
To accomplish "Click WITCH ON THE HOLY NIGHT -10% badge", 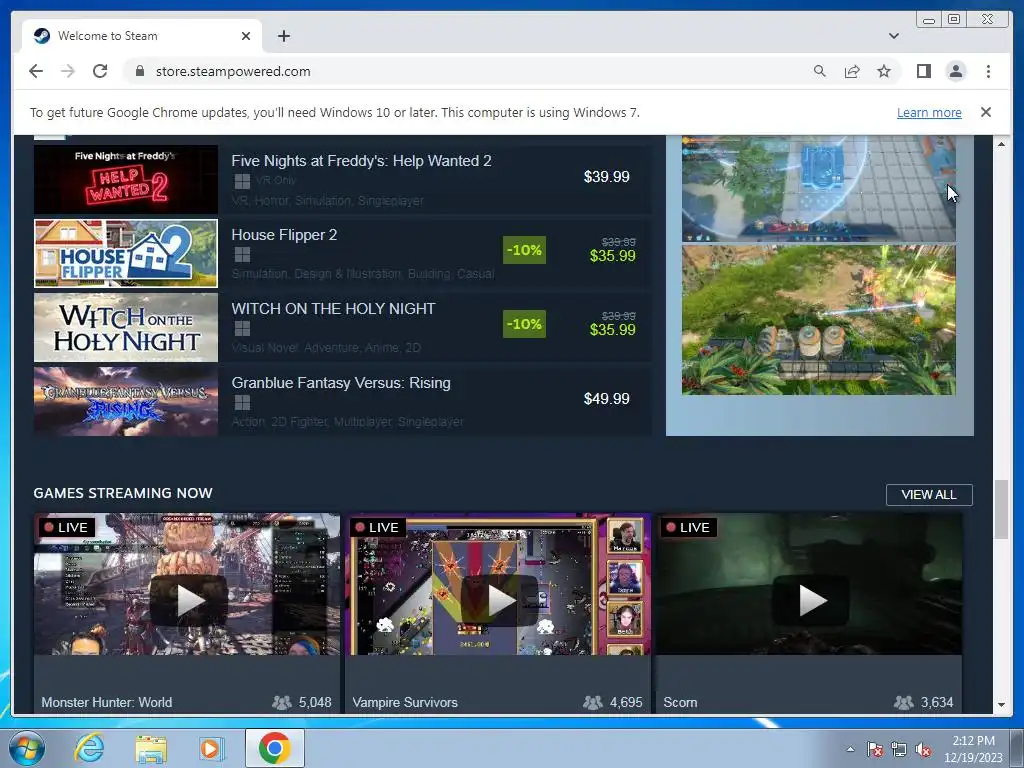I will (x=524, y=324).
